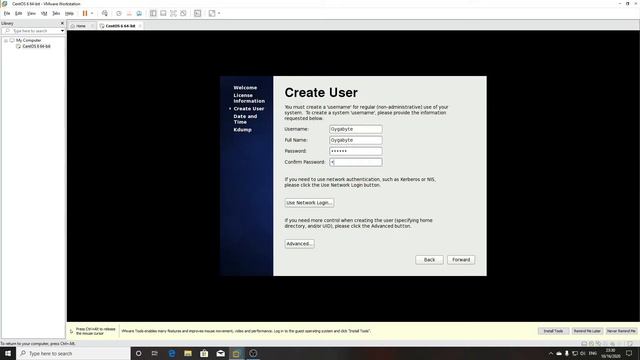Open the VM menu
Viewport: 640px width, 360px height.
tap(44, 13)
